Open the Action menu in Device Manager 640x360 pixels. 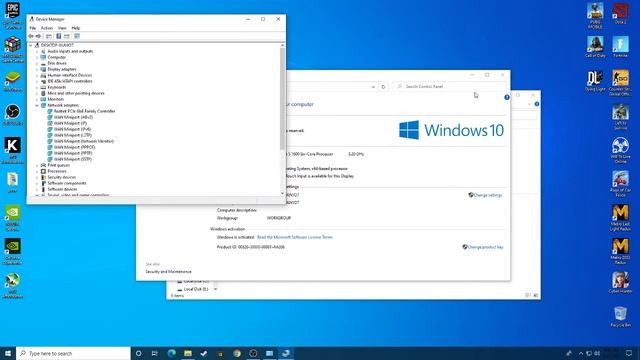click(47, 28)
